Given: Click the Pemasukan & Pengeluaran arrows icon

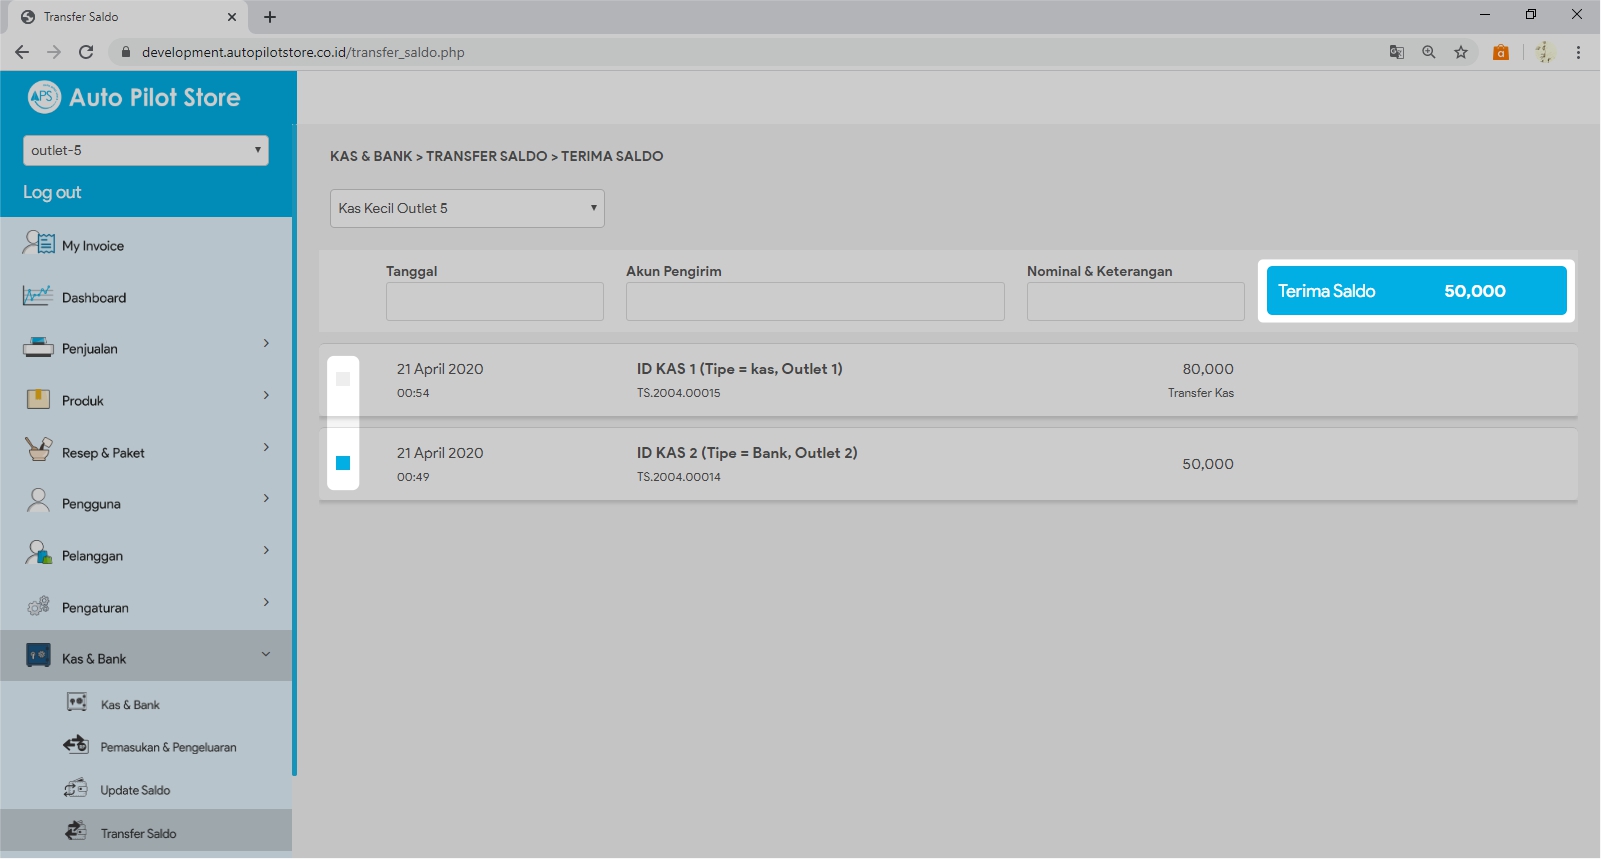Looking at the screenshot, I should coord(76,745).
